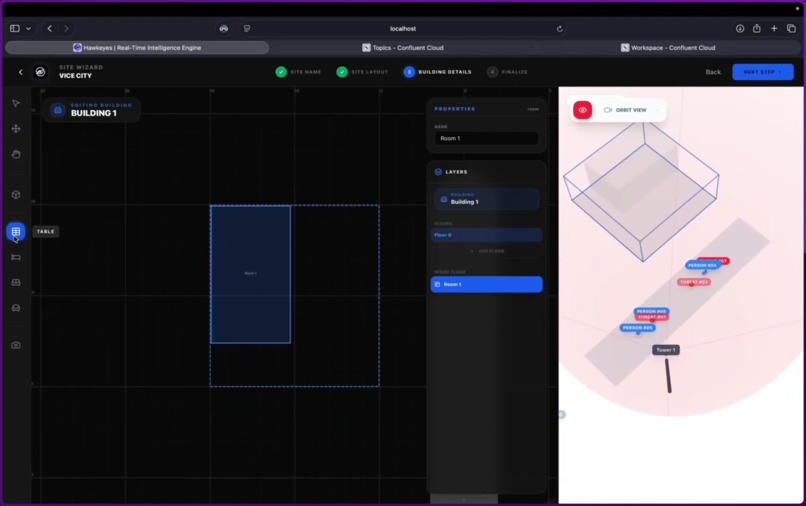
Task: Select the THREAT #03 marker
Action: [694, 282]
